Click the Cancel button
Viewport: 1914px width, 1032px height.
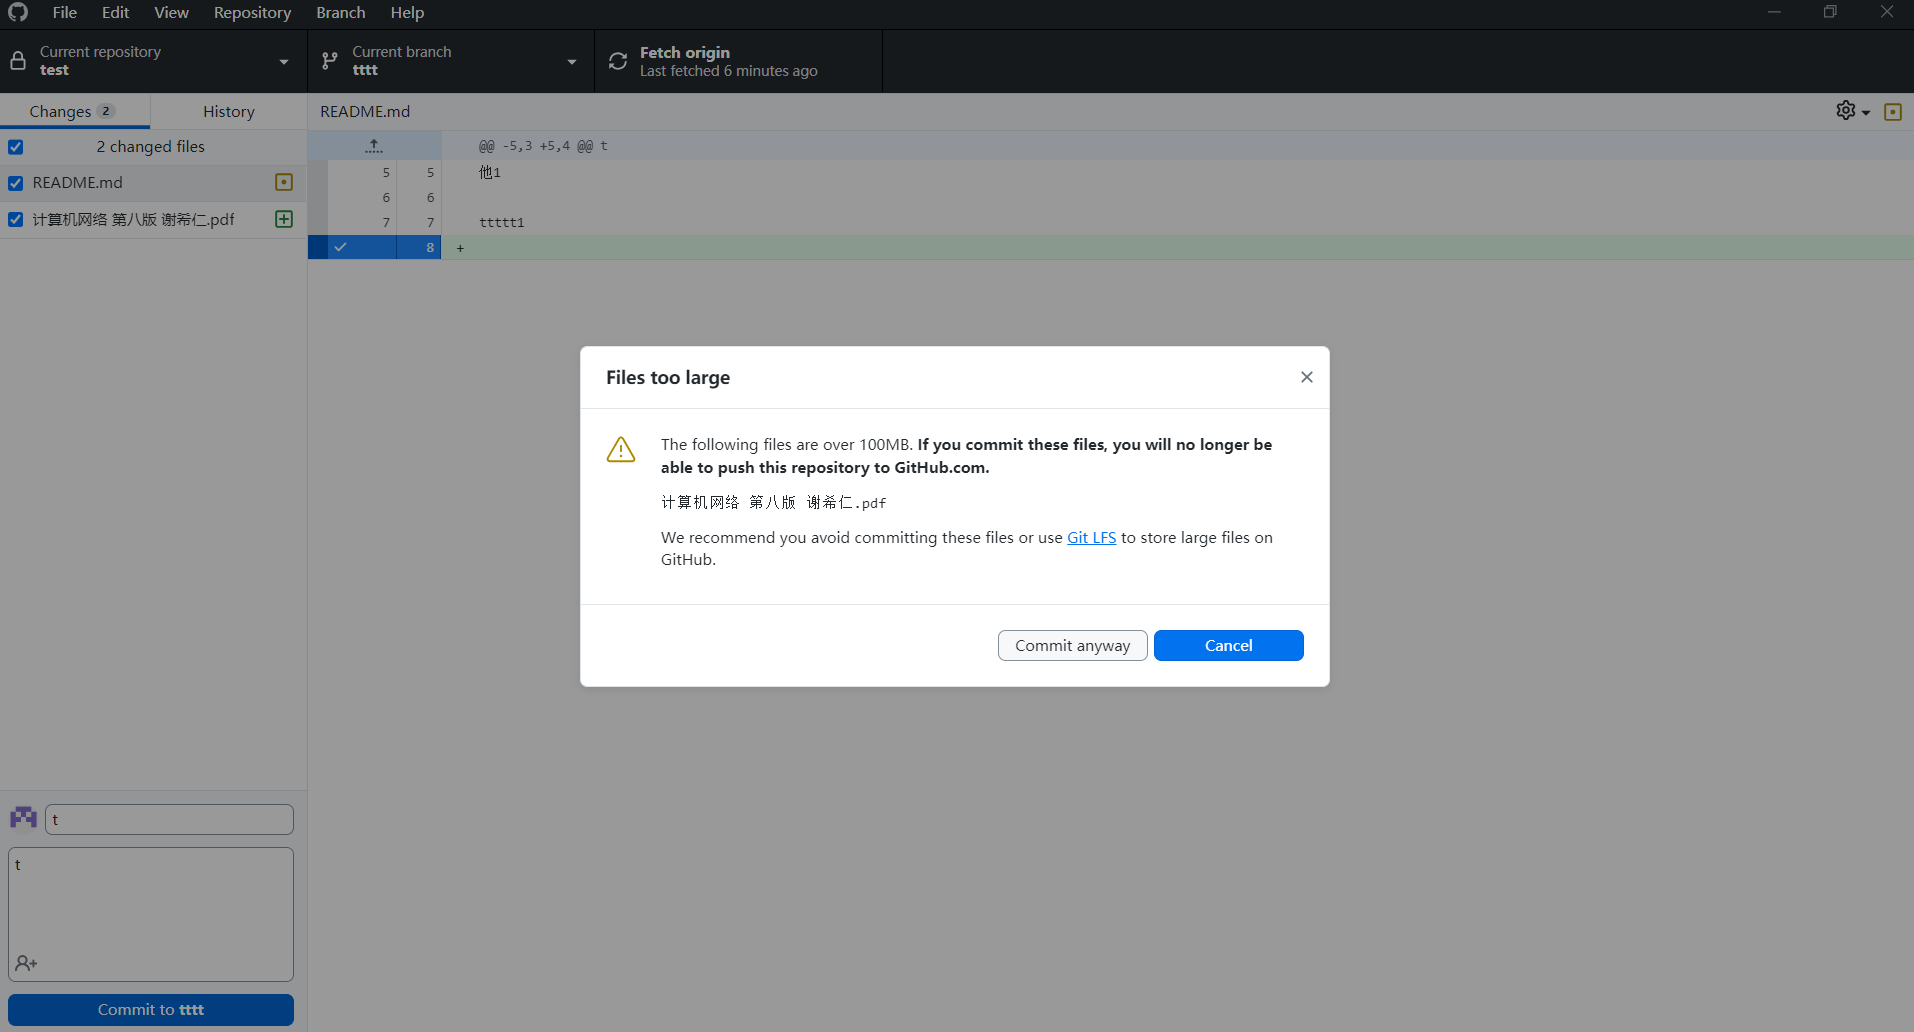pos(1228,645)
